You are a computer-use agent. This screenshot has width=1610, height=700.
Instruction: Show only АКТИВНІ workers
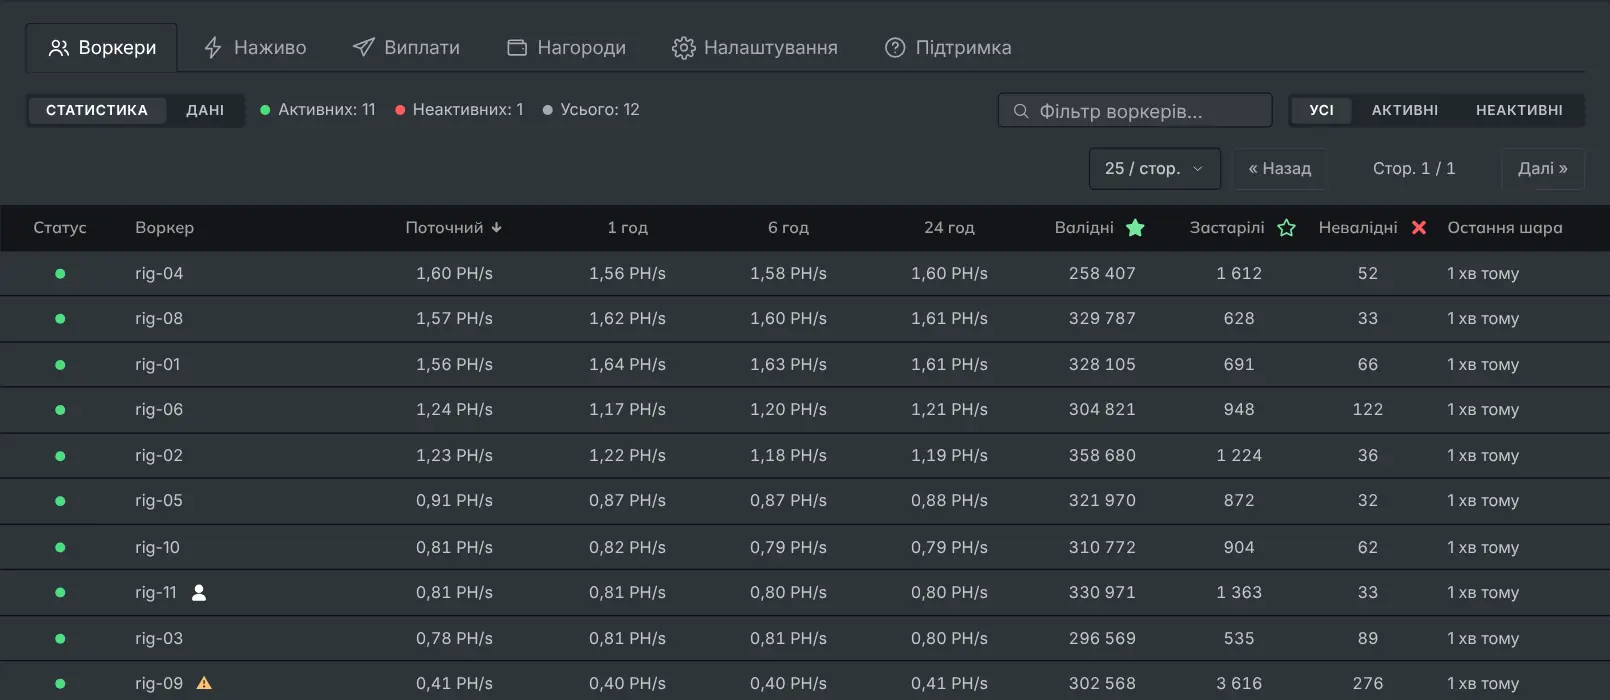pyautogui.click(x=1405, y=110)
